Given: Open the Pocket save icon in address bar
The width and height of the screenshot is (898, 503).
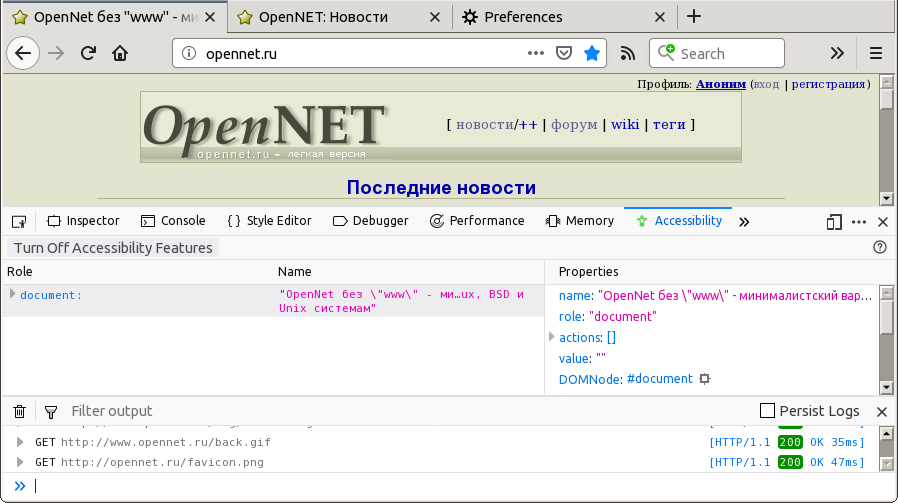Looking at the screenshot, I should [x=564, y=54].
